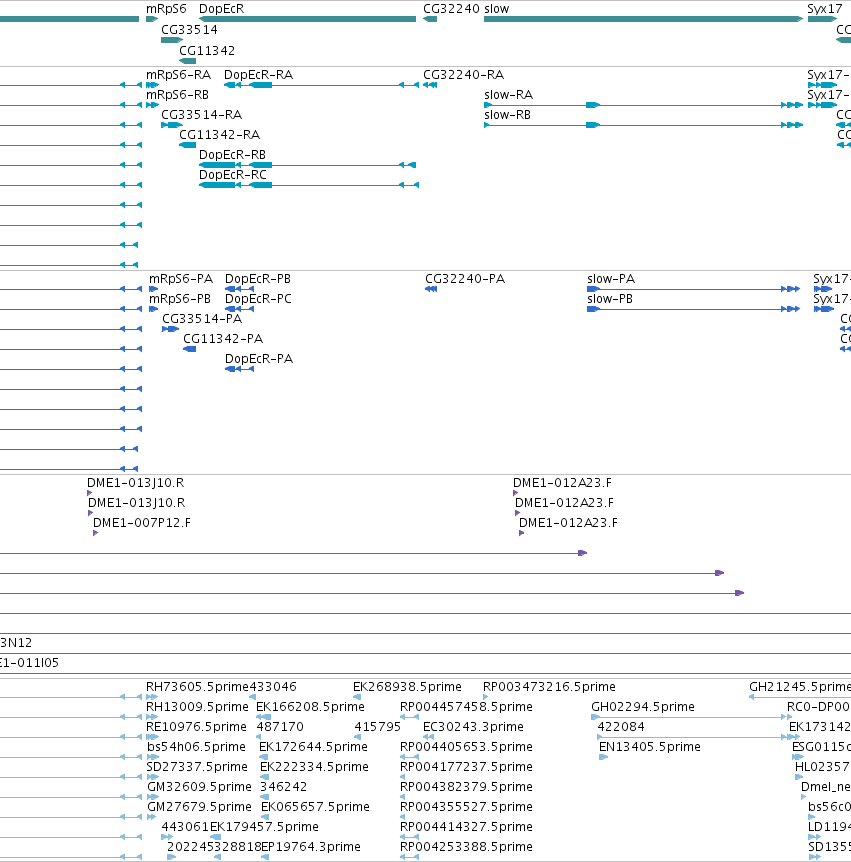Click the EP19764.3prime EST label
Image resolution: width=851 pixels, height=862 pixels.
click(x=311, y=847)
